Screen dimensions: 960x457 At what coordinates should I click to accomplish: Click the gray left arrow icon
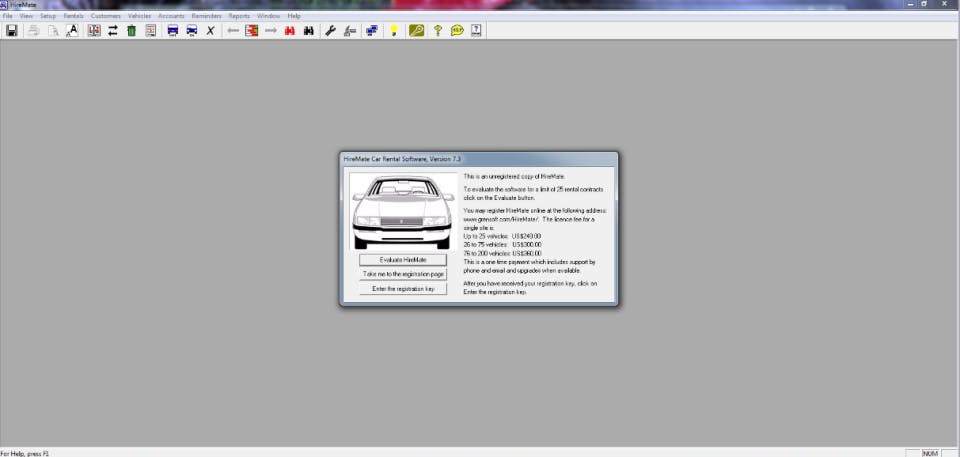233,31
